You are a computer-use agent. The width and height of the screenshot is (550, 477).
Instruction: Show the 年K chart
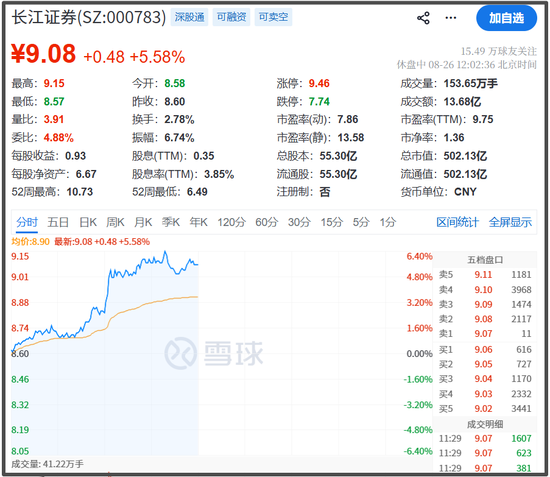tap(199, 222)
